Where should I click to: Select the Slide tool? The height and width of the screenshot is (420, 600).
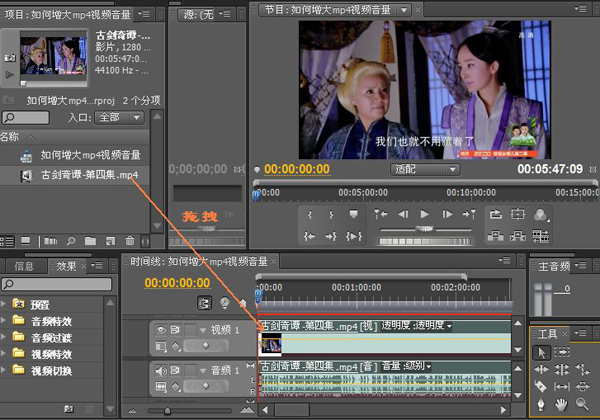(582, 387)
